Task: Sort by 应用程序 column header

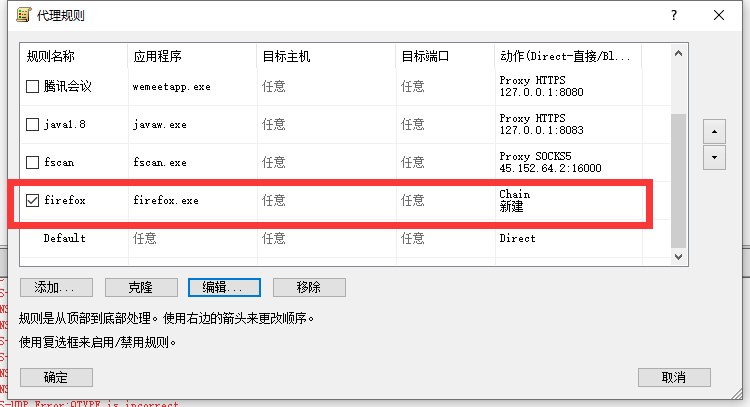Action: click(190, 56)
